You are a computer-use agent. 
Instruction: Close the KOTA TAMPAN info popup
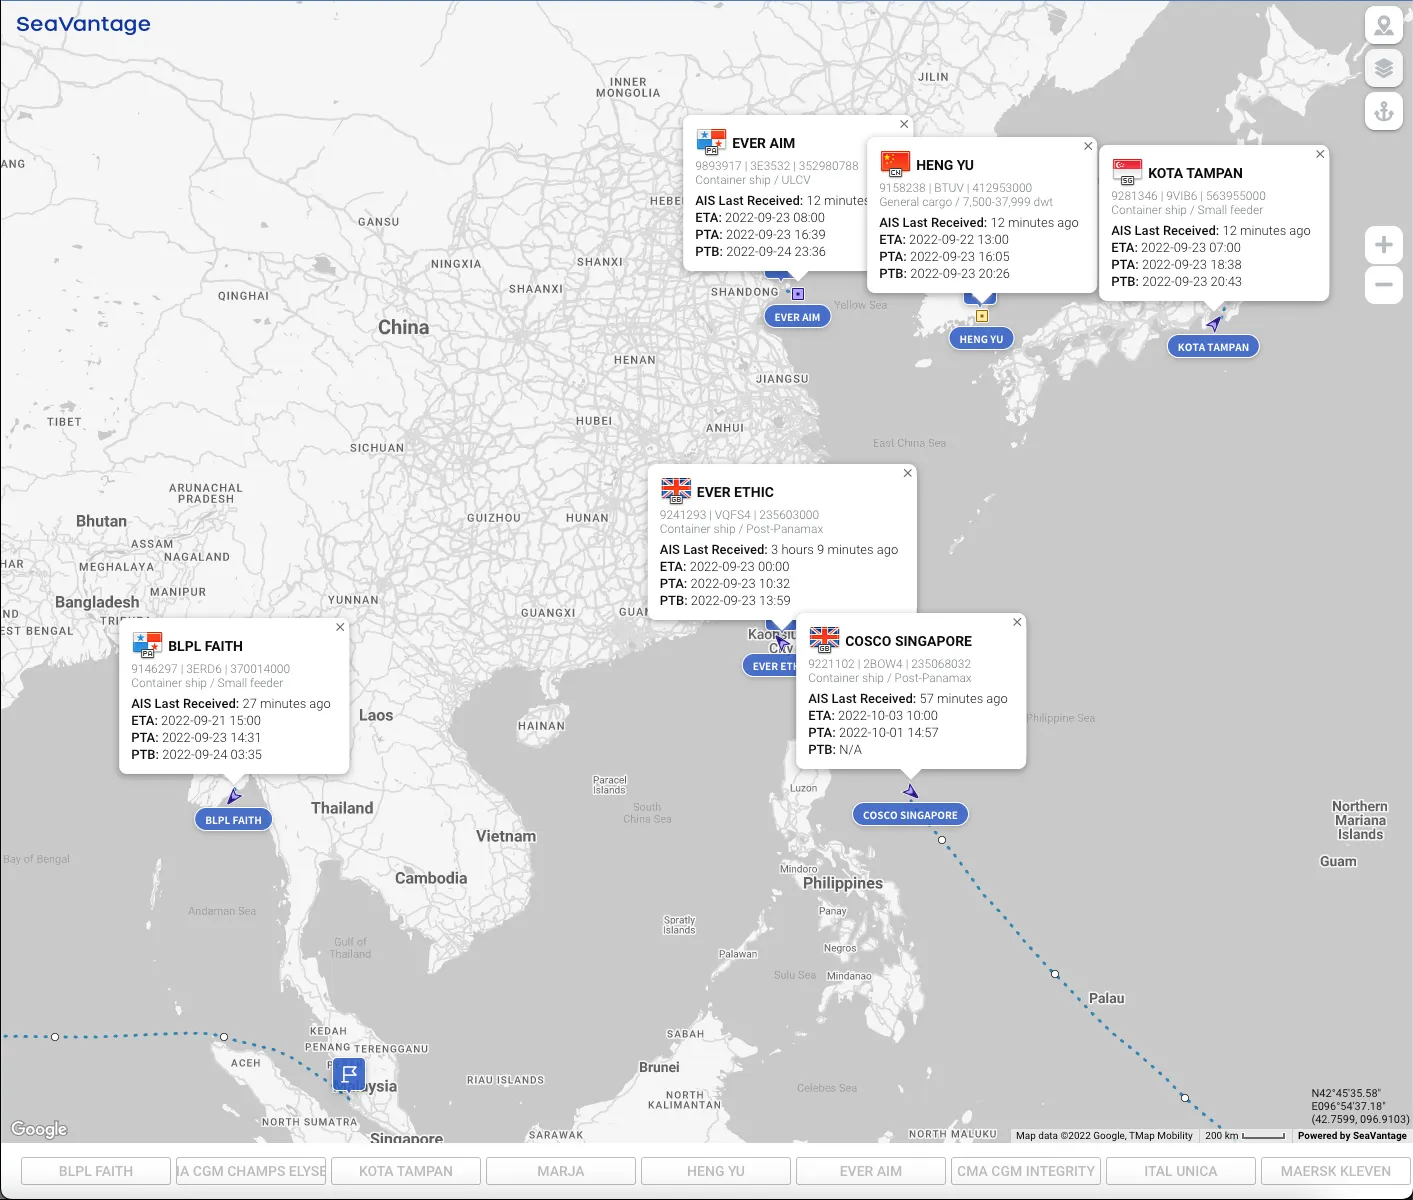point(1320,154)
